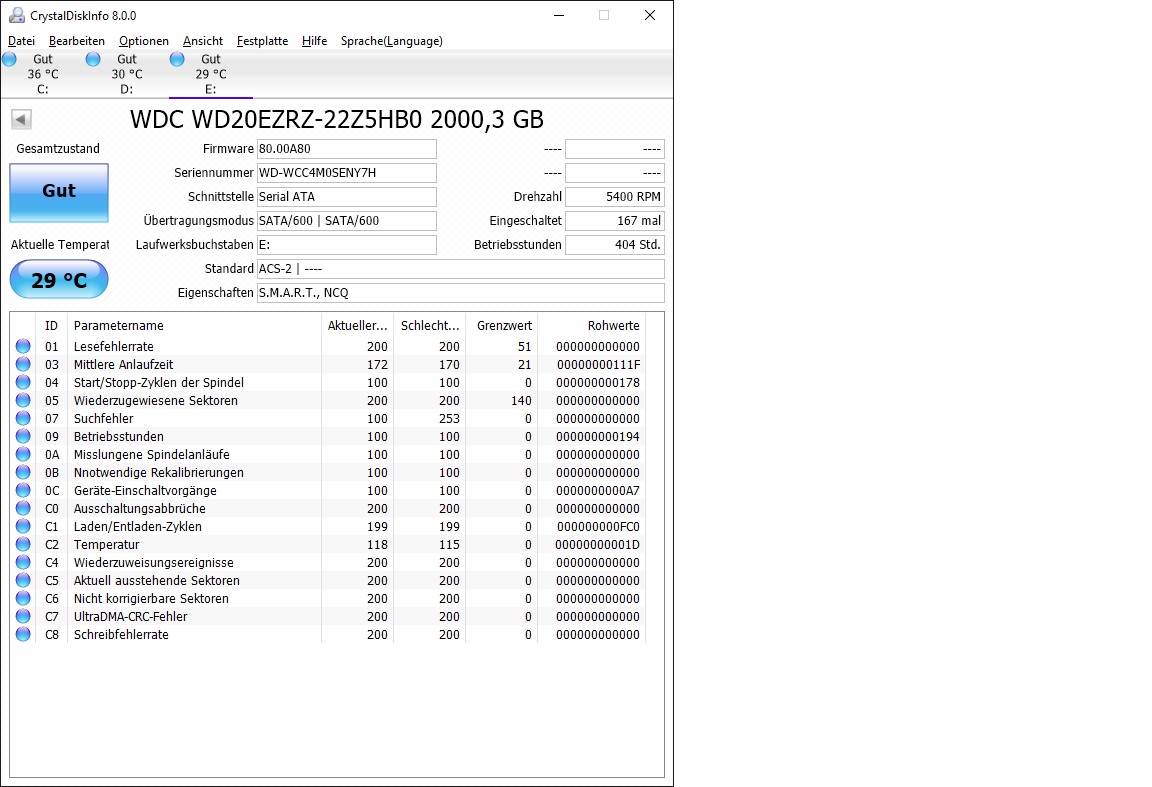This screenshot has width=1152, height=787.
Task: Click the Schlecht... column header
Action: (x=430, y=326)
